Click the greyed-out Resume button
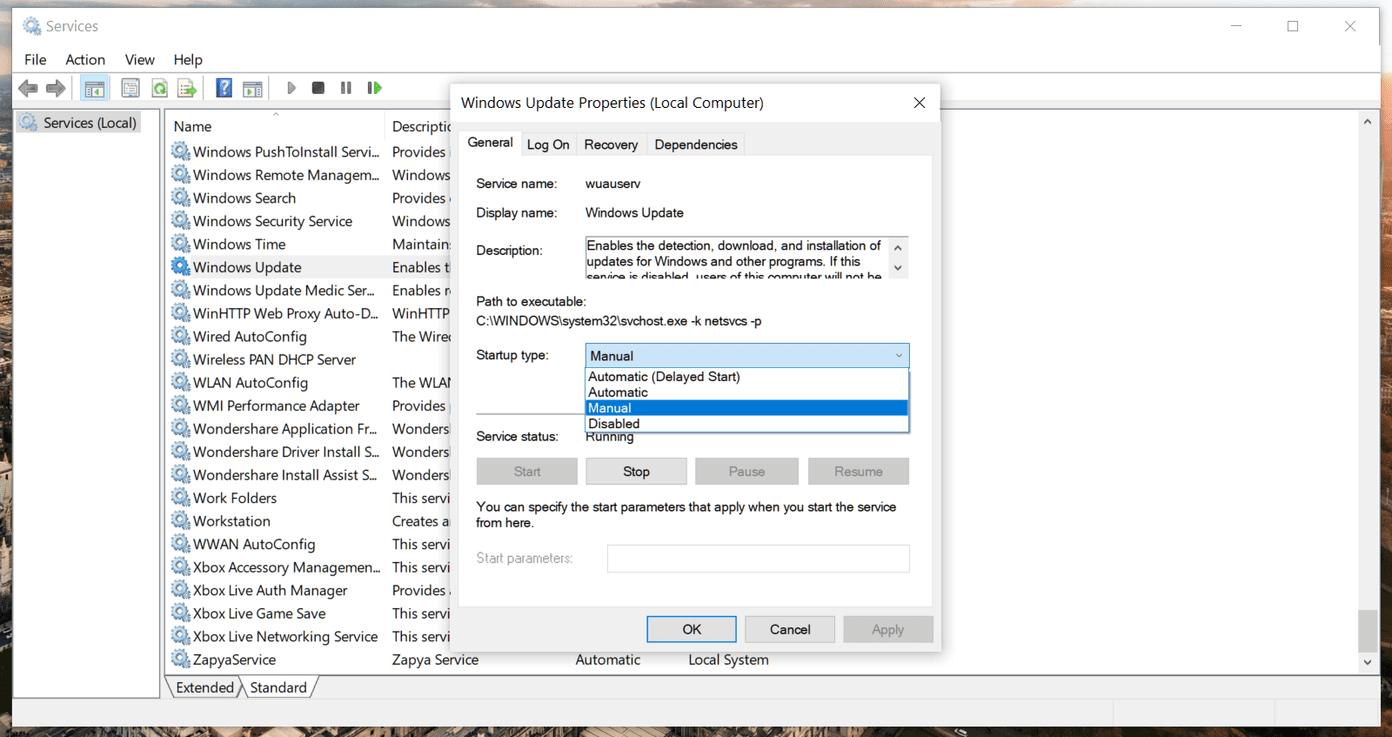 [x=859, y=471]
